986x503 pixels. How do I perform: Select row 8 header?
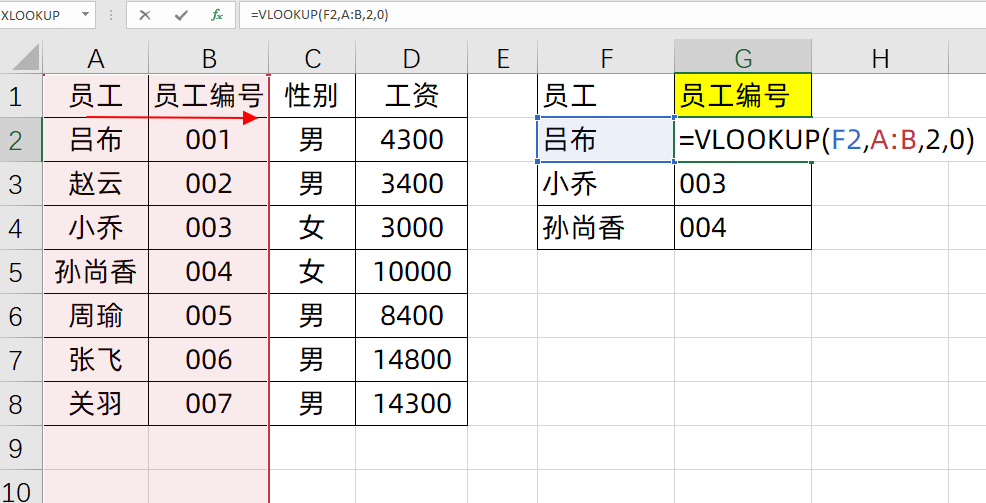coord(20,404)
